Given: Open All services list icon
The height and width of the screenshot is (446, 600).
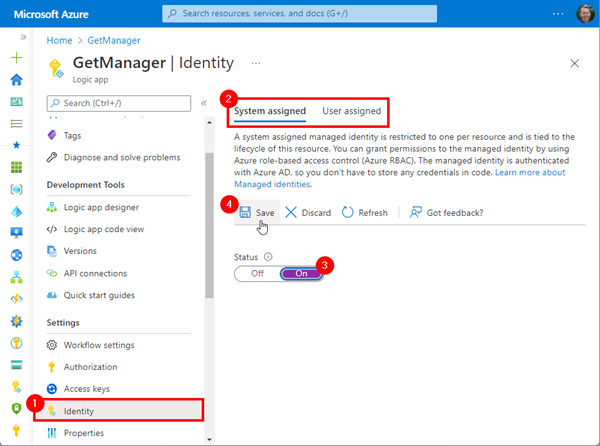Looking at the screenshot, I should click(16, 124).
